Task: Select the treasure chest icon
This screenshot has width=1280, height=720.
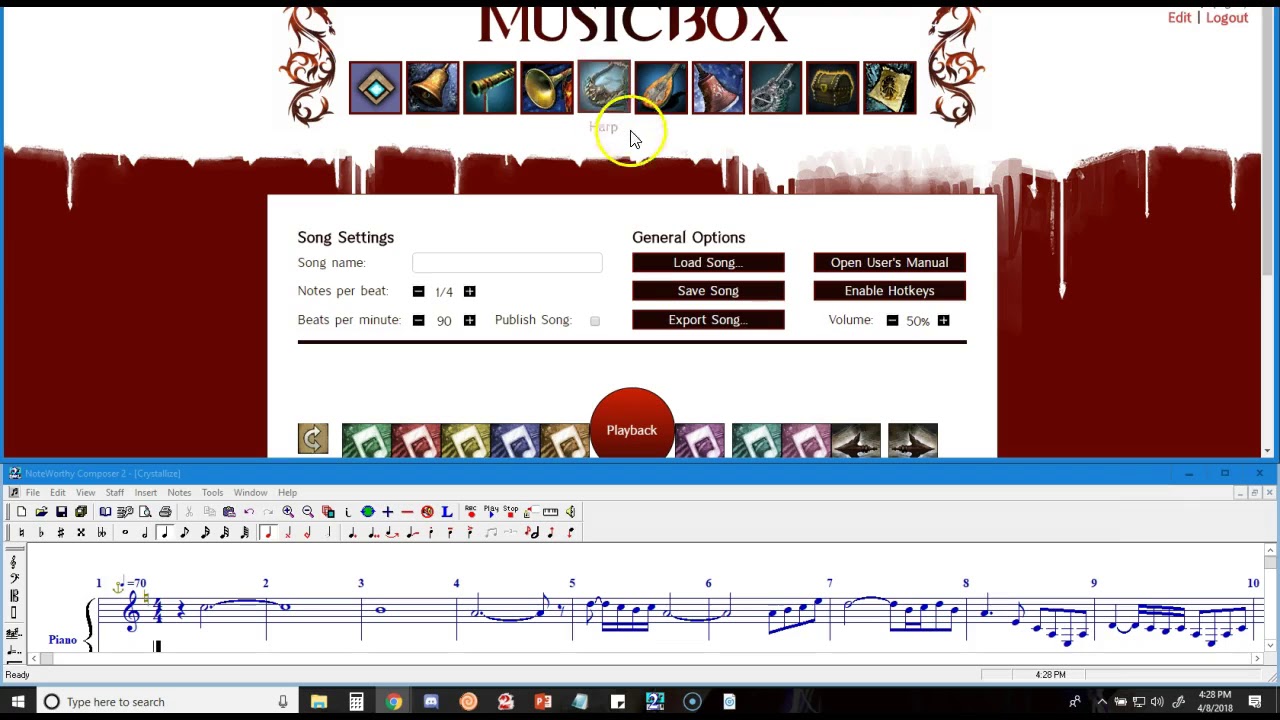Action: pyautogui.click(x=832, y=88)
